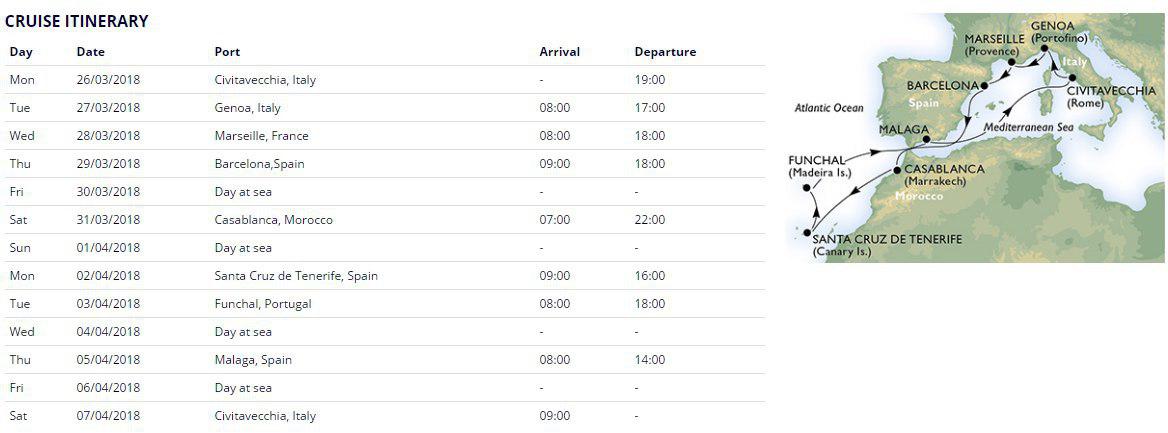Select the Funchal port dot on map
This screenshot has height=433, width=1168.
point(804,186)
